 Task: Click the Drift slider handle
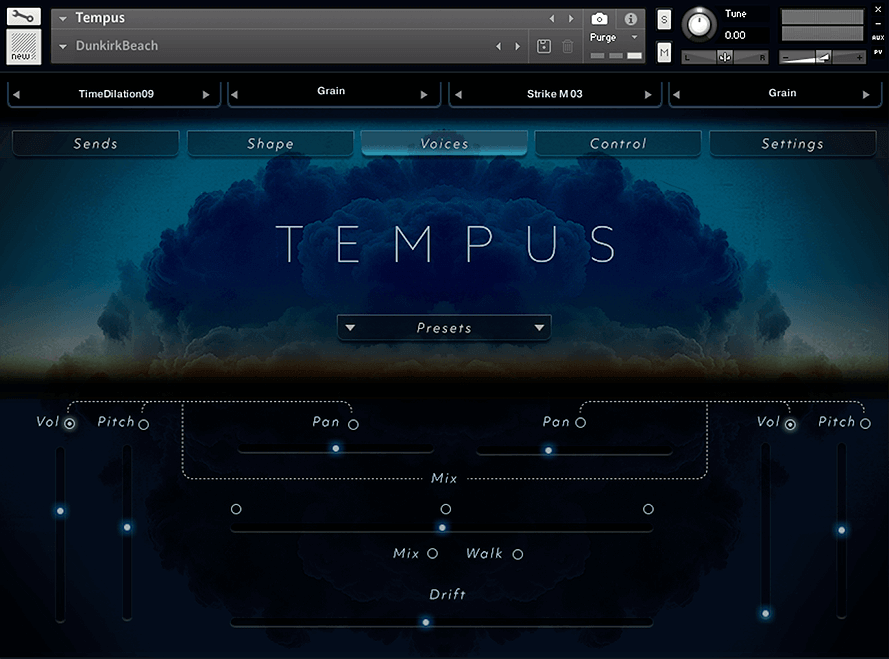point(425,622)
